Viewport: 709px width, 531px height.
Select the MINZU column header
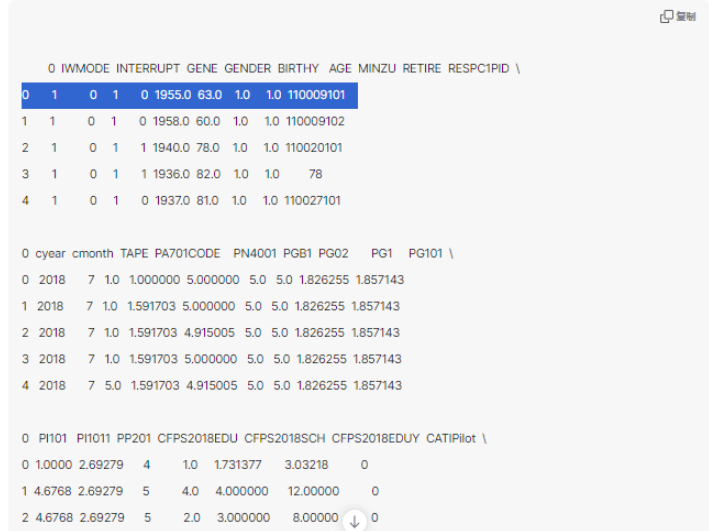[x=377, y=68]
